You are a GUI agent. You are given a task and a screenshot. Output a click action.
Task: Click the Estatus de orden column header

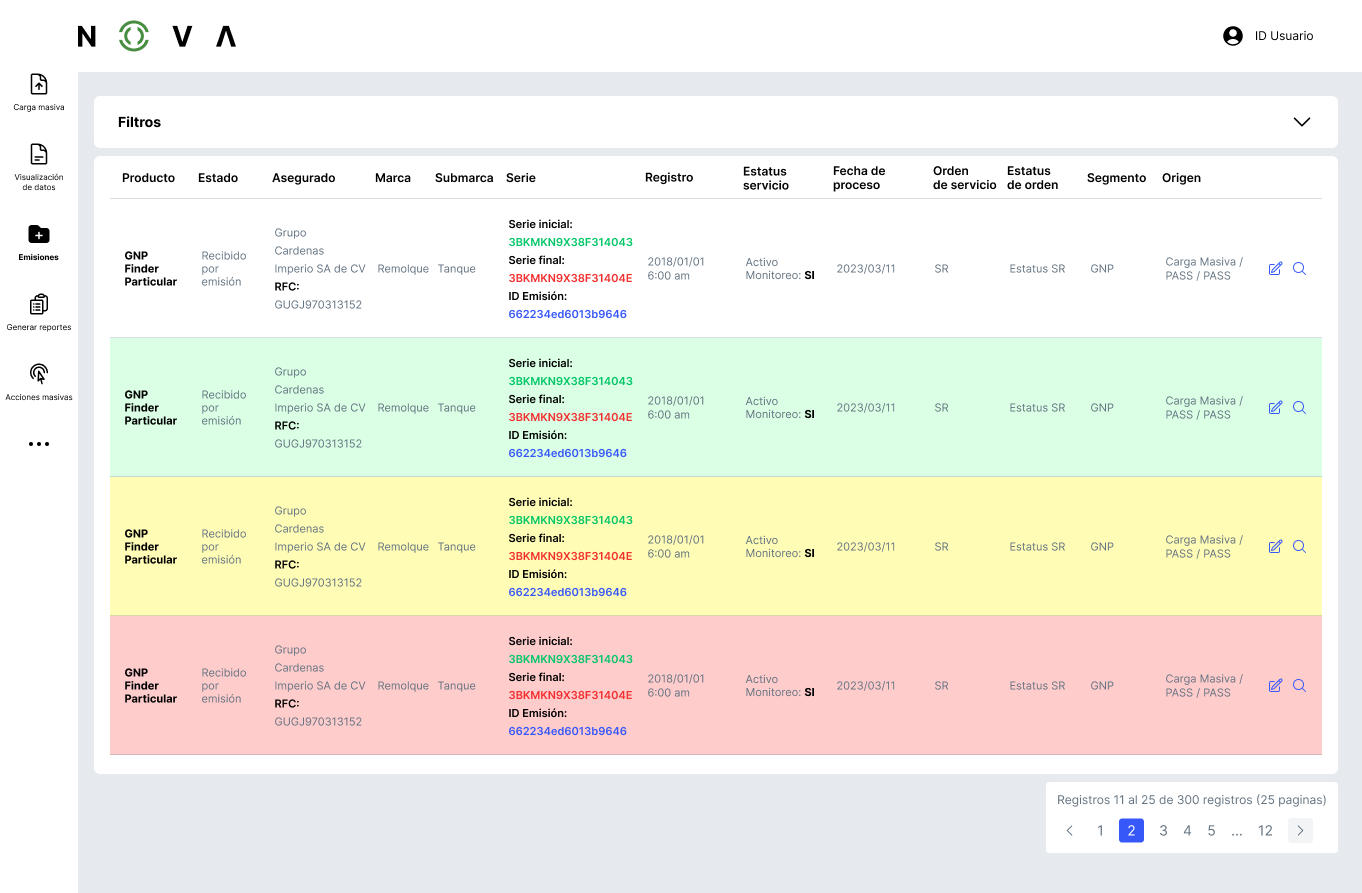(1033, 178)
